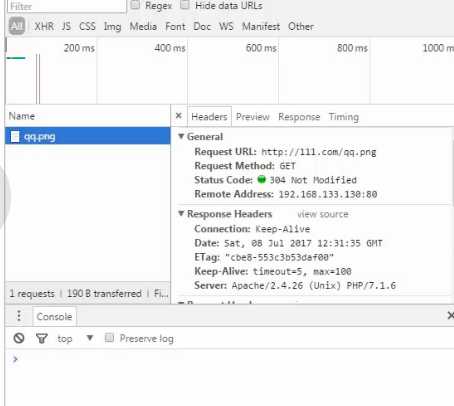Filter requests by Media
This screenshot has width=454, height=406.
point(143,26)
